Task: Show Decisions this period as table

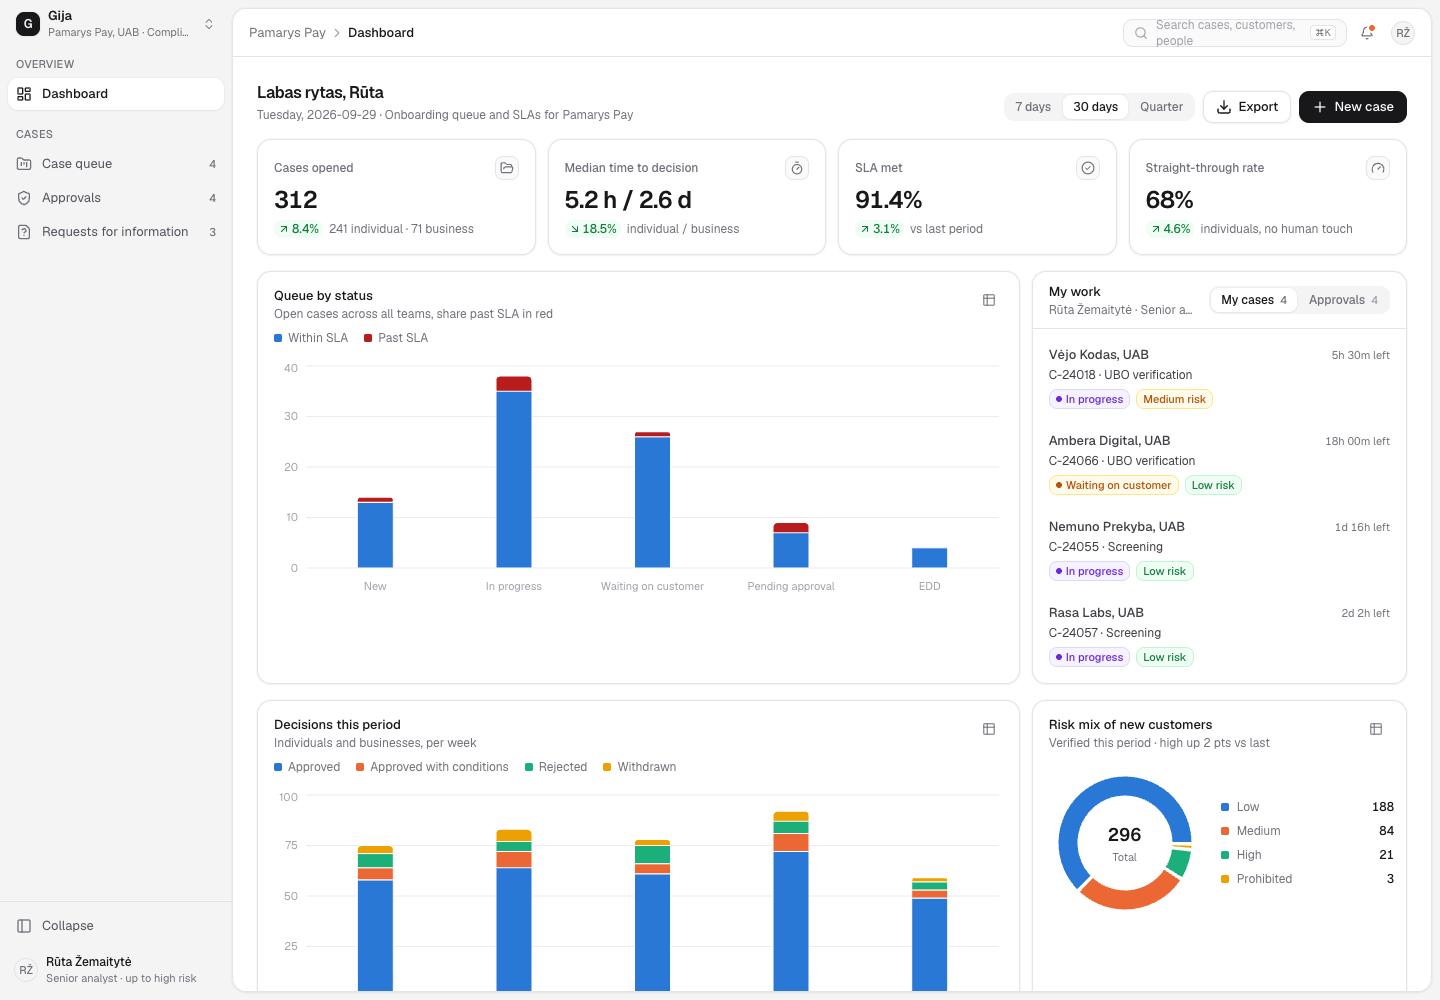Action: [989, 729]
